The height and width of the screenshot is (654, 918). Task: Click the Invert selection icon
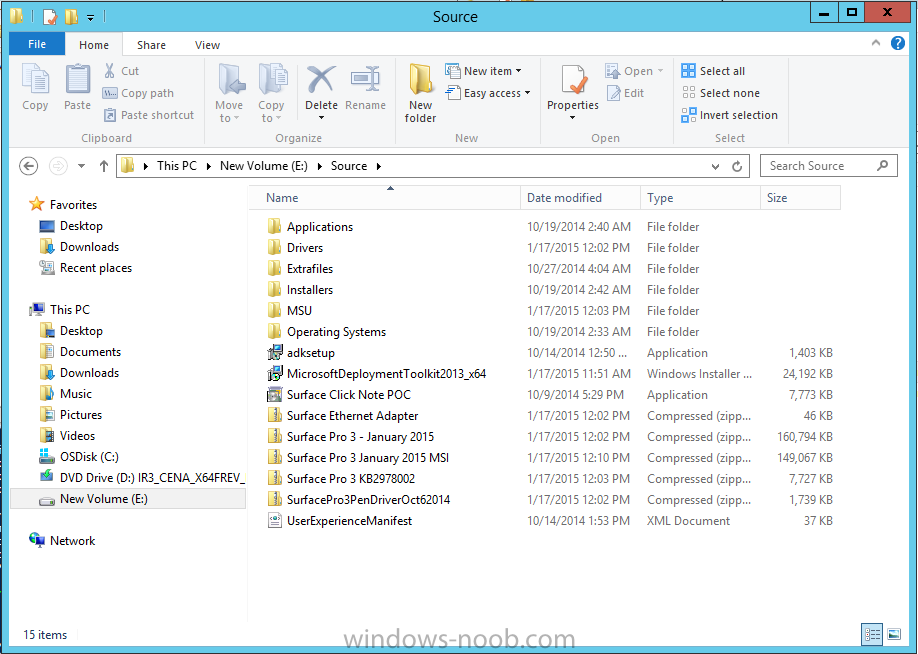688,115
